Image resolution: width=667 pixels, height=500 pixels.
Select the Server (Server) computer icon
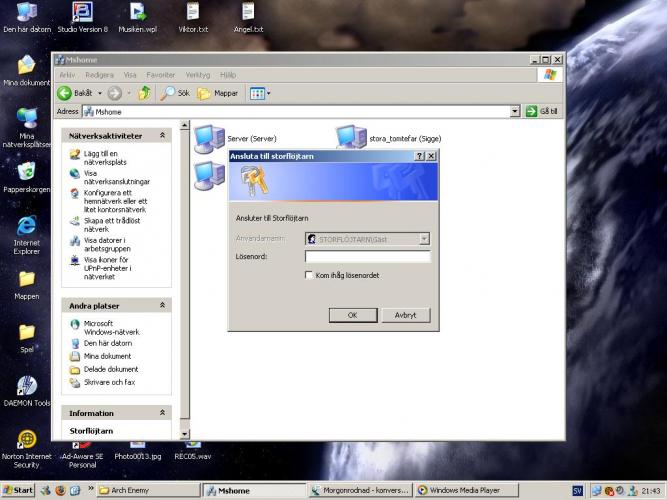coord(209,138)
